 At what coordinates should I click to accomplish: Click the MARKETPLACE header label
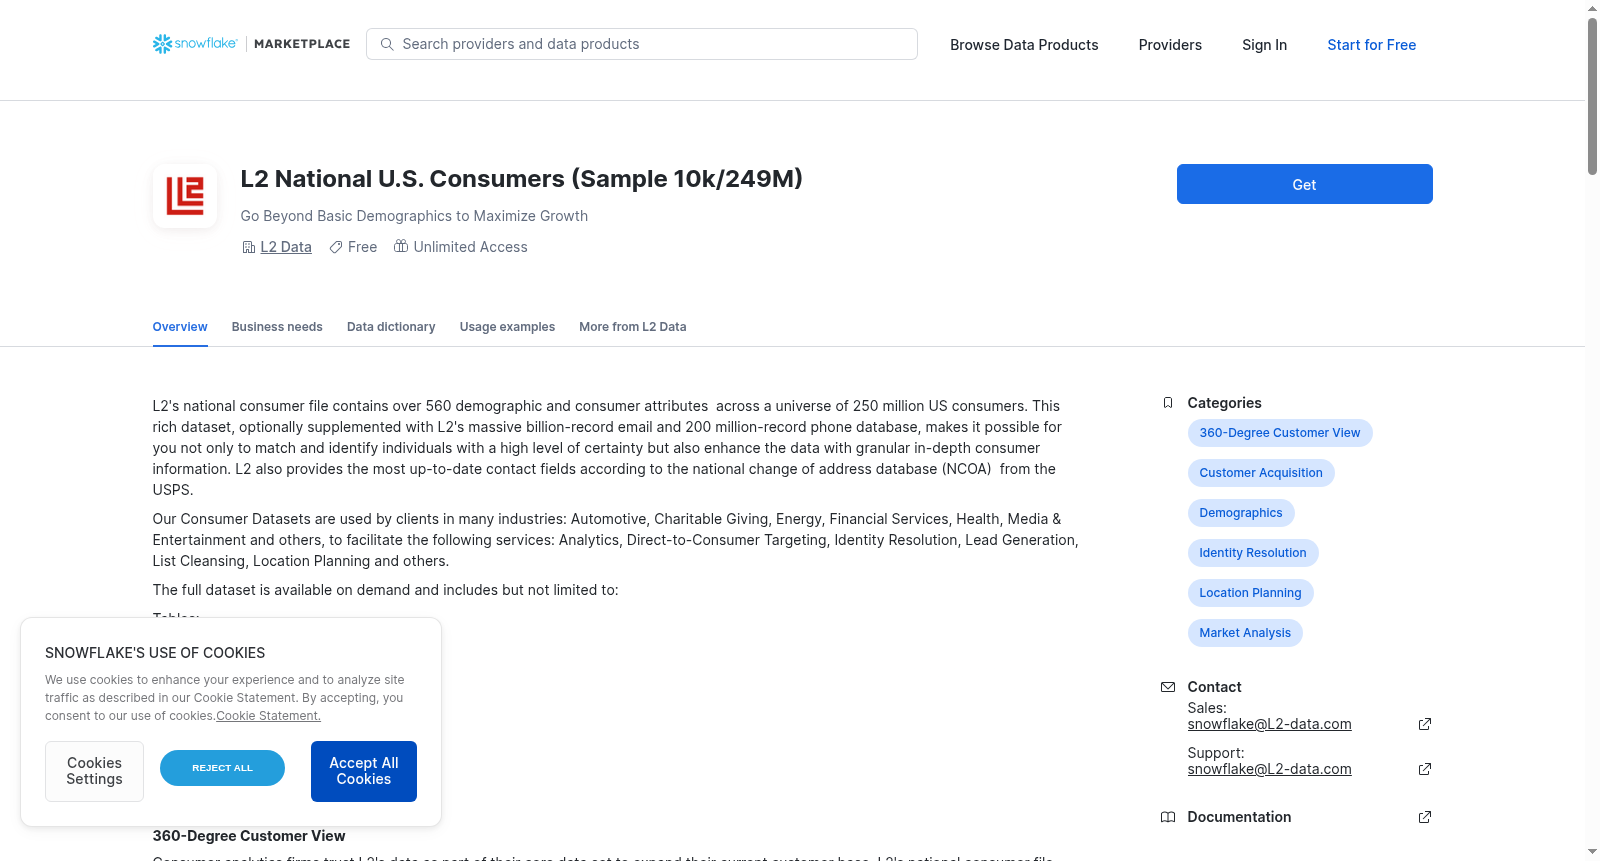[302, 44]
